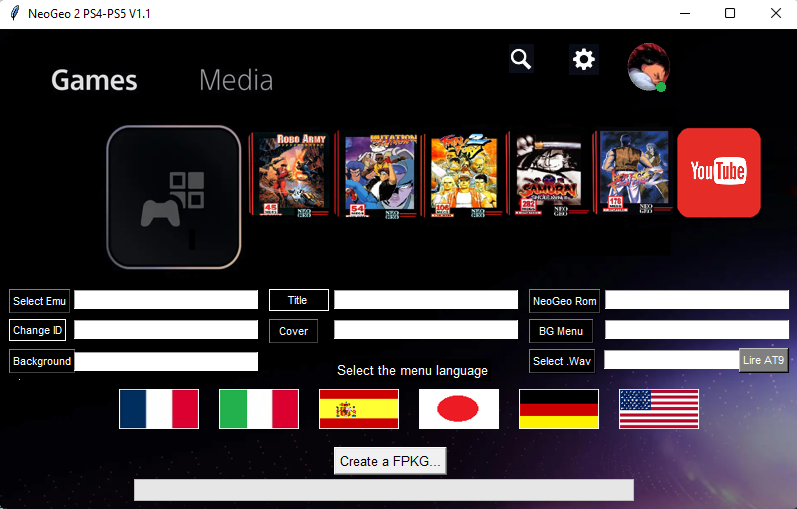Select the game controller library tile
This screenshot has width=797, height=509.
point(174,197)
